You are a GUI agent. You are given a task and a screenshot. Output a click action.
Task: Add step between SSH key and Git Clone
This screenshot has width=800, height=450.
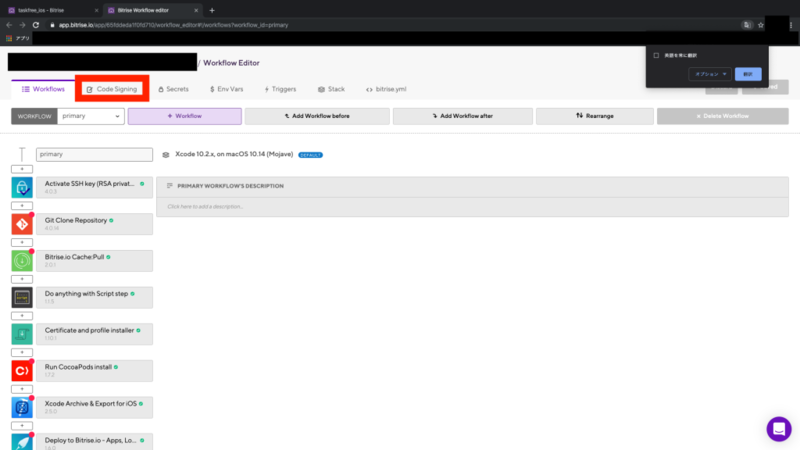pyautogui.click(x=22, y=206)
